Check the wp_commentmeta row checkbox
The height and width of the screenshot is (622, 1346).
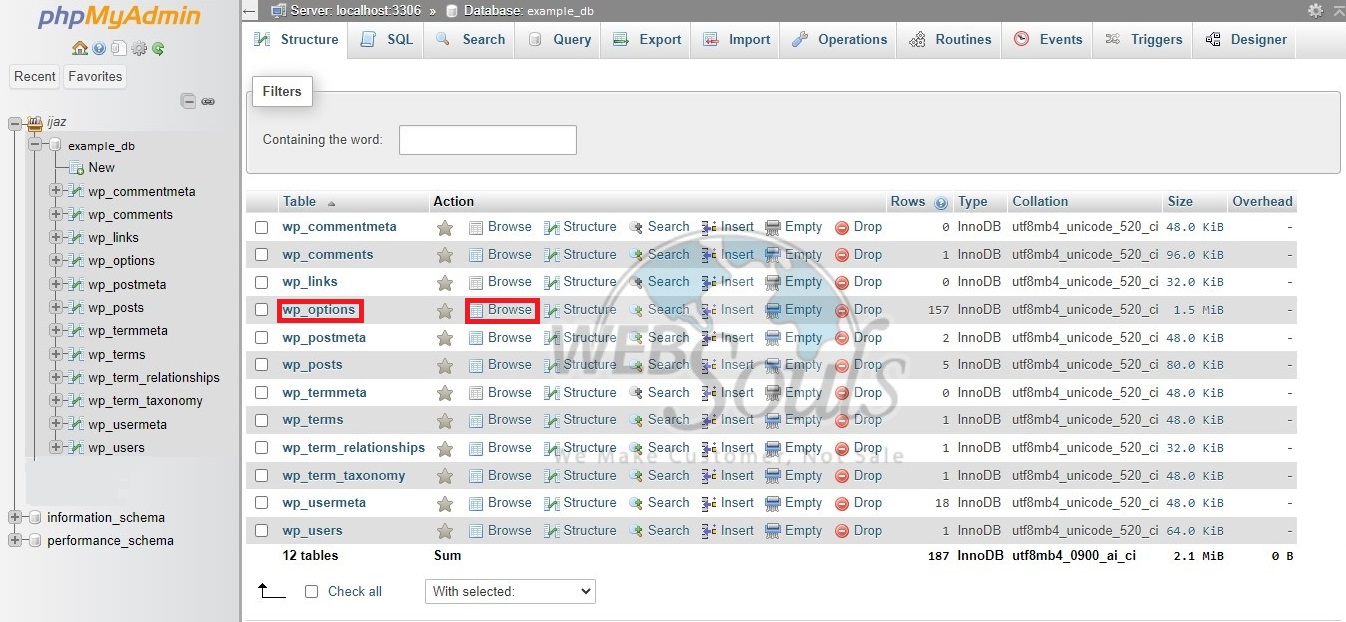261,227
